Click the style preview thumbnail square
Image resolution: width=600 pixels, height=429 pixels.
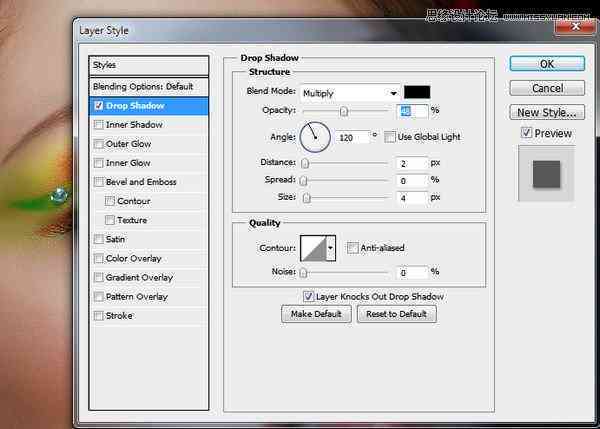pos(546,174)
